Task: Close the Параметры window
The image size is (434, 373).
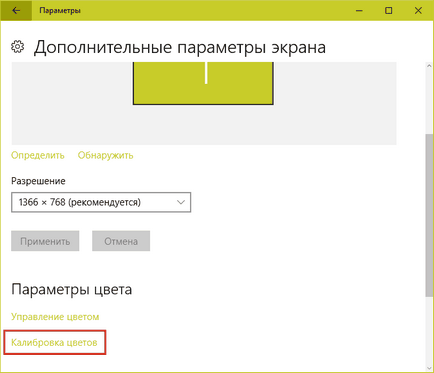Action: click(418, 11)
